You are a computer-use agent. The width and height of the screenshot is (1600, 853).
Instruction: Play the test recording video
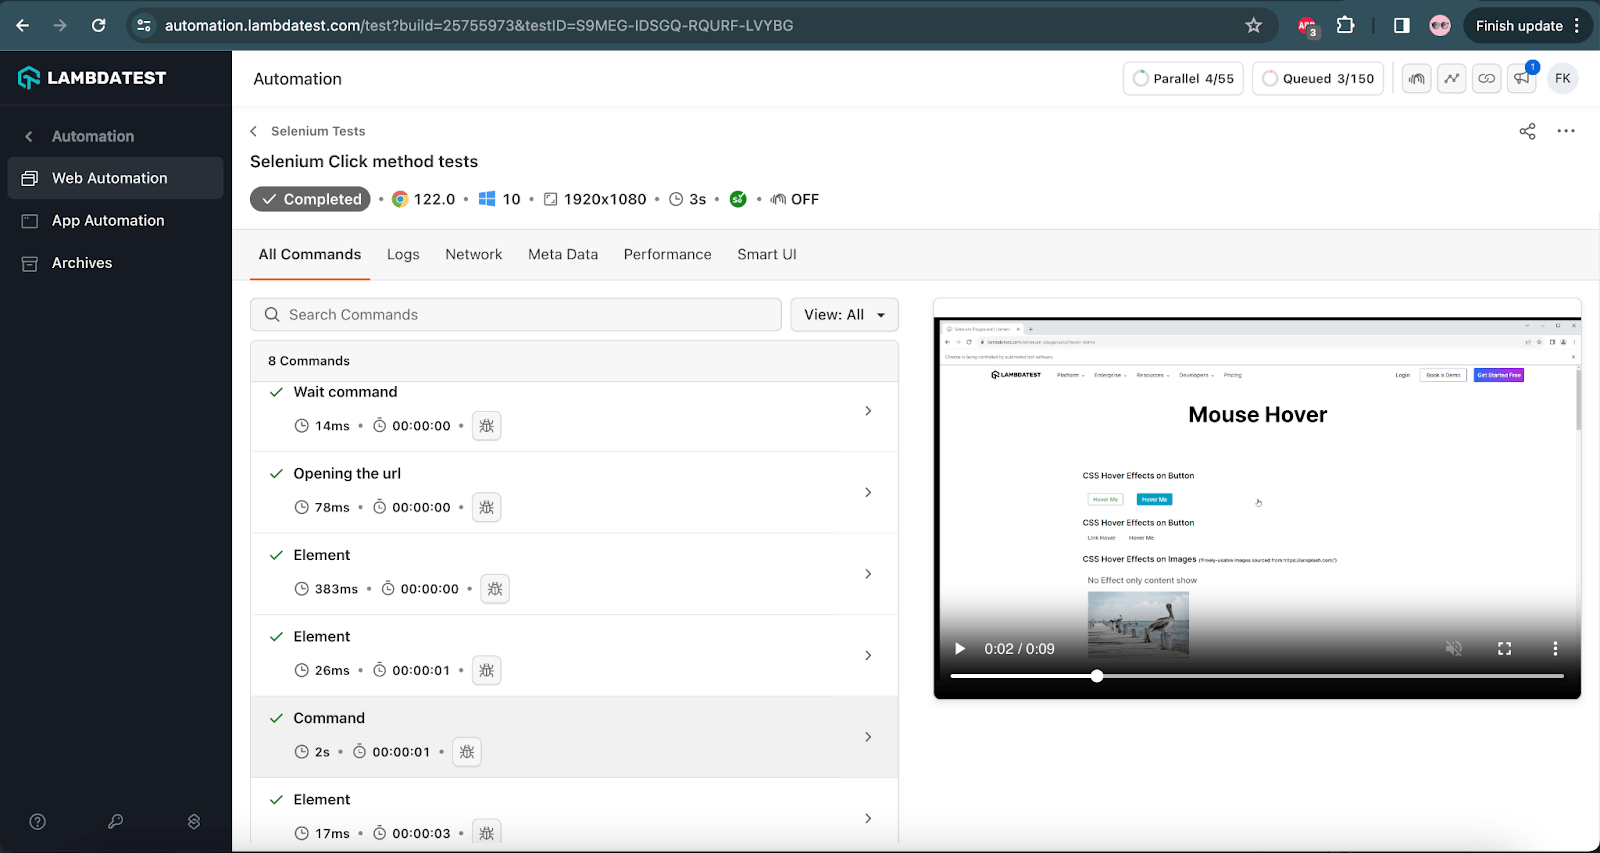pyautogui.click(x=960, y=649)
